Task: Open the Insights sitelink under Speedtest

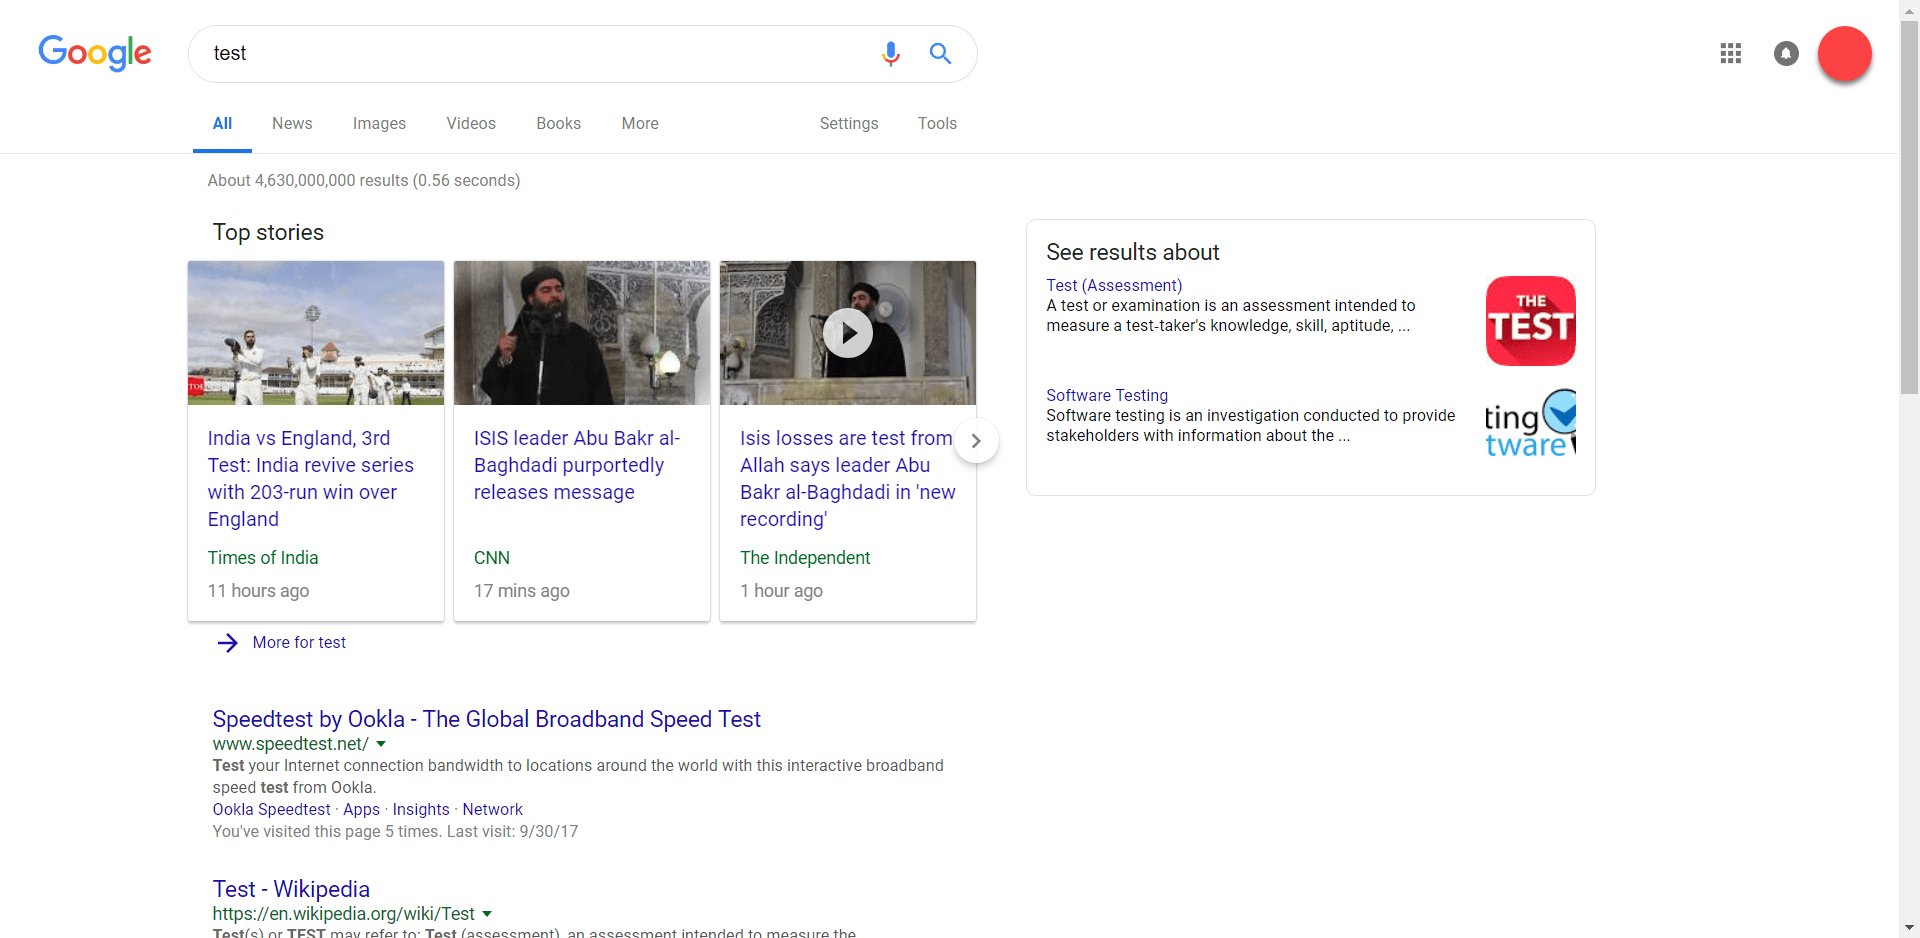Action: (421, 809)
